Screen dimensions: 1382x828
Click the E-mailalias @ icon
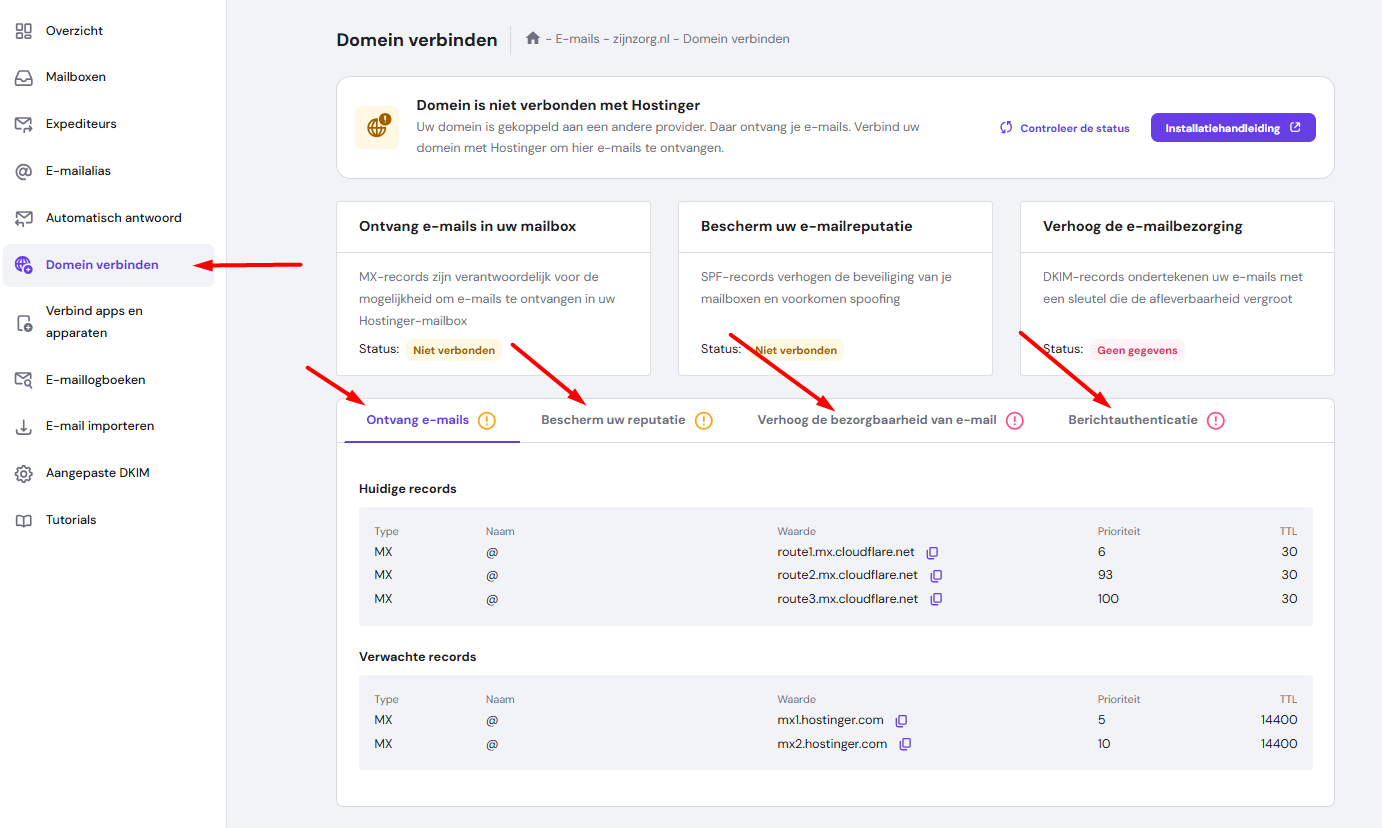22,170
